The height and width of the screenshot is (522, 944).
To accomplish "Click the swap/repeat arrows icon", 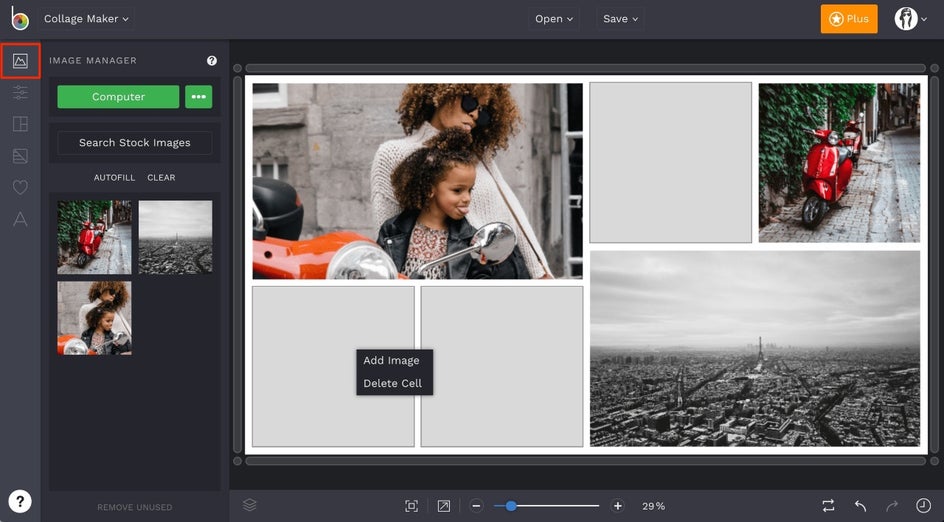I will tap(828, 506).
